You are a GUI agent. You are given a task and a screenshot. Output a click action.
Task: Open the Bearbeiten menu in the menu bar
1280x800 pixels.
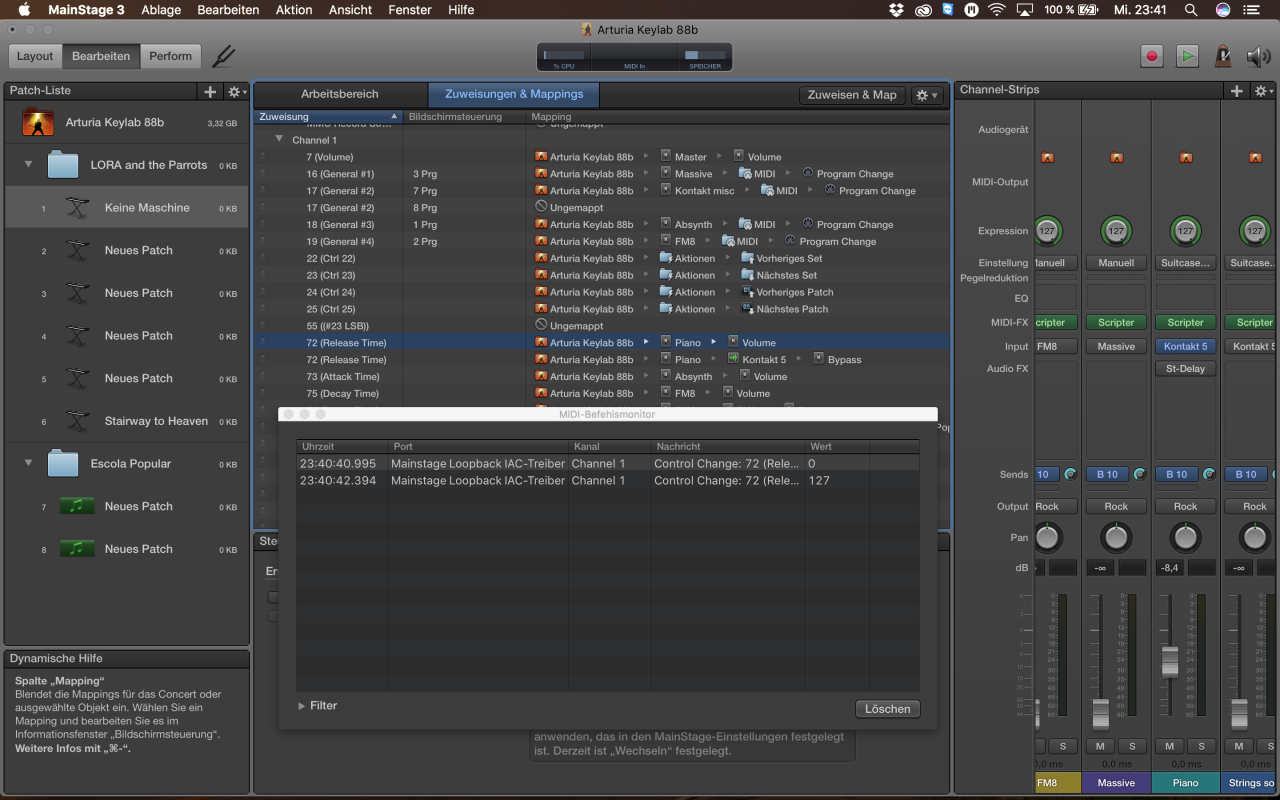(x=228, y=10)
